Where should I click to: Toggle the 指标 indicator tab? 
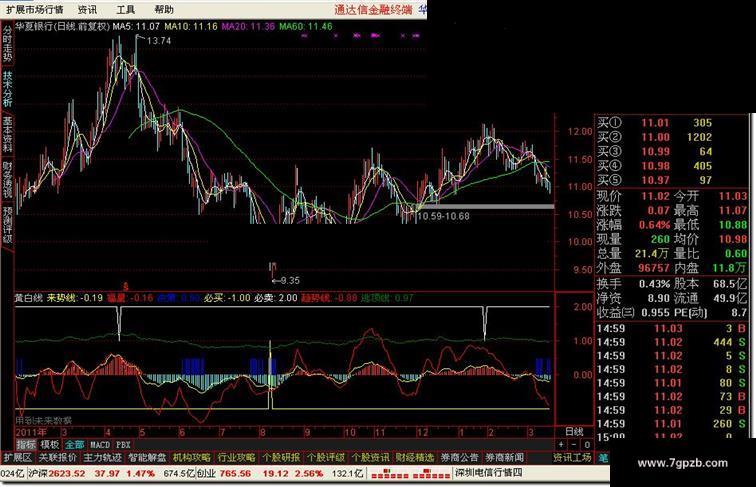[26, 445]
